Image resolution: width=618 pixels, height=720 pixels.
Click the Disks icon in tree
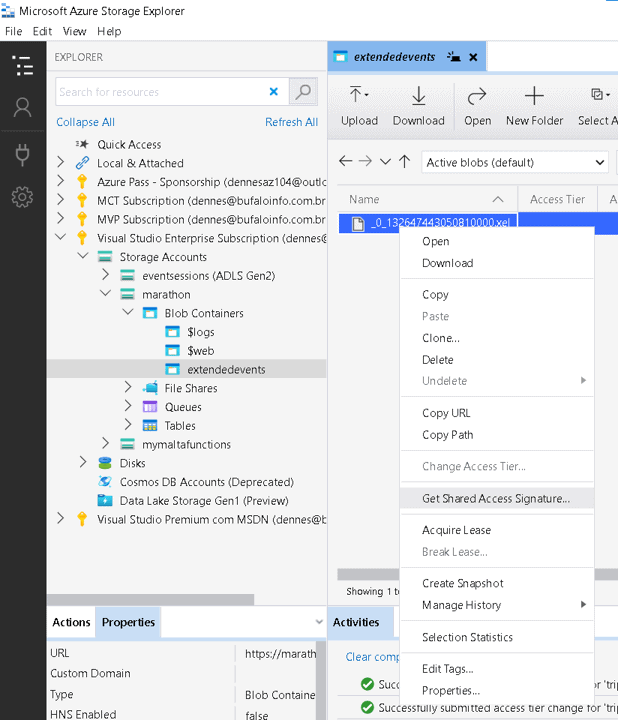point(105,463)
